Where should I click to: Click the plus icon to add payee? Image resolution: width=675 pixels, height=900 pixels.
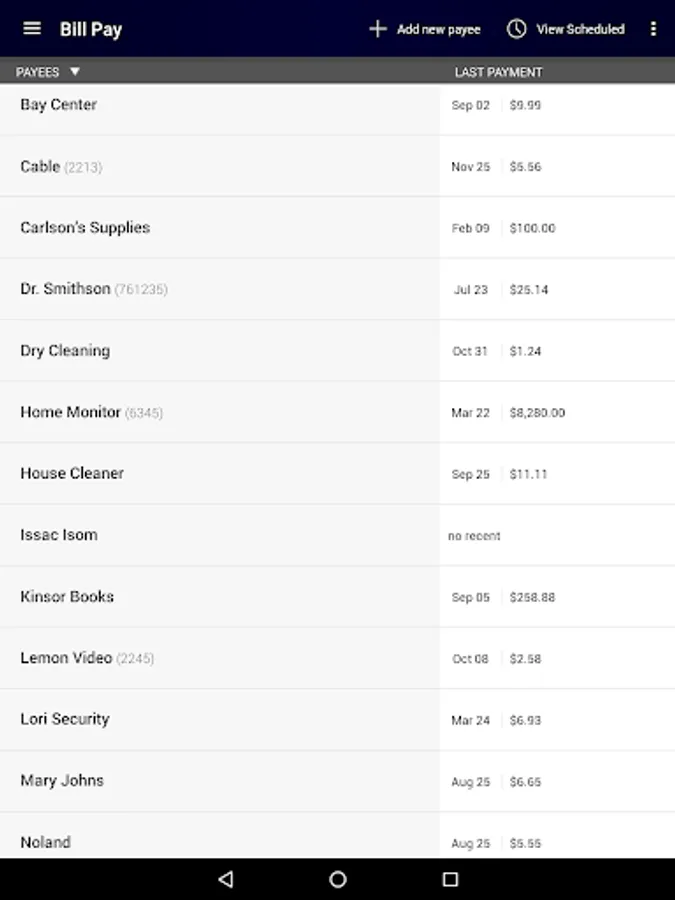pos(378,29)
